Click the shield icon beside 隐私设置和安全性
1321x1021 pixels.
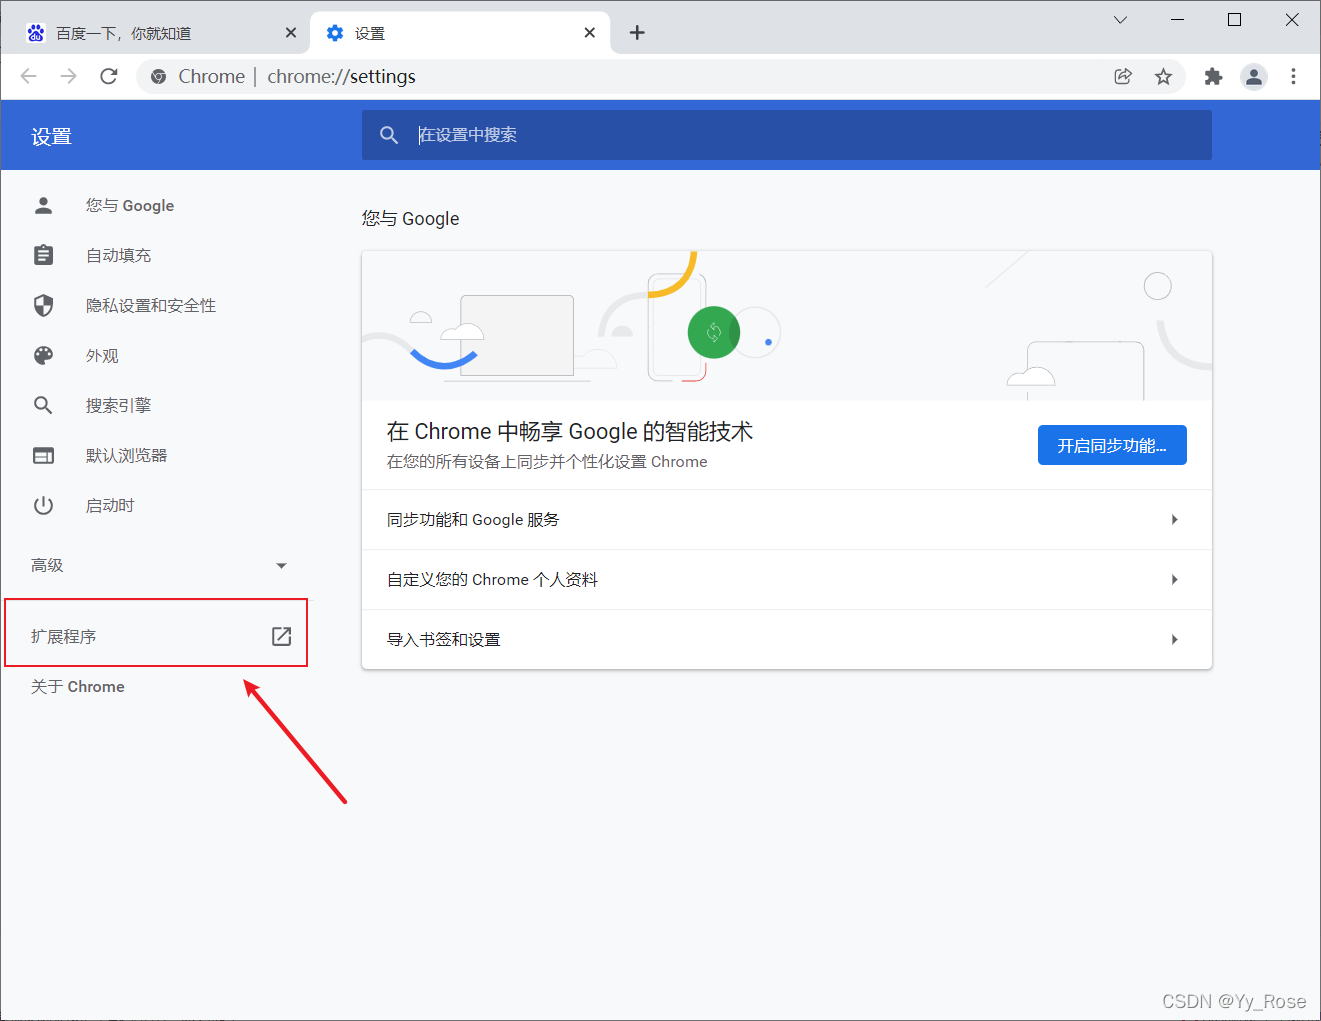coord(43,305)
